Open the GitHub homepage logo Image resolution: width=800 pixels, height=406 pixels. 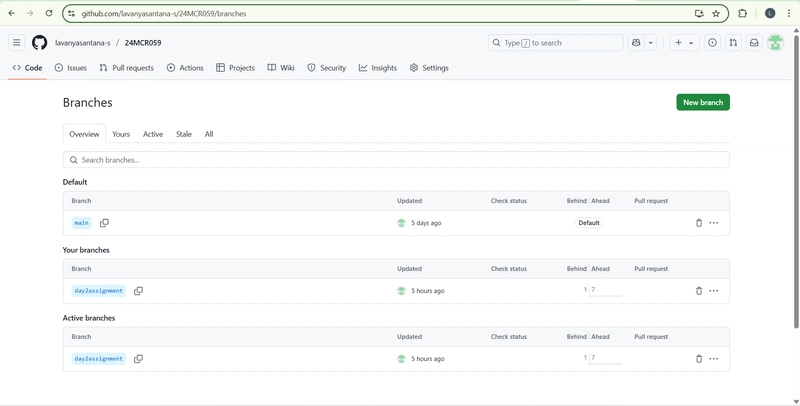point(39,43)
